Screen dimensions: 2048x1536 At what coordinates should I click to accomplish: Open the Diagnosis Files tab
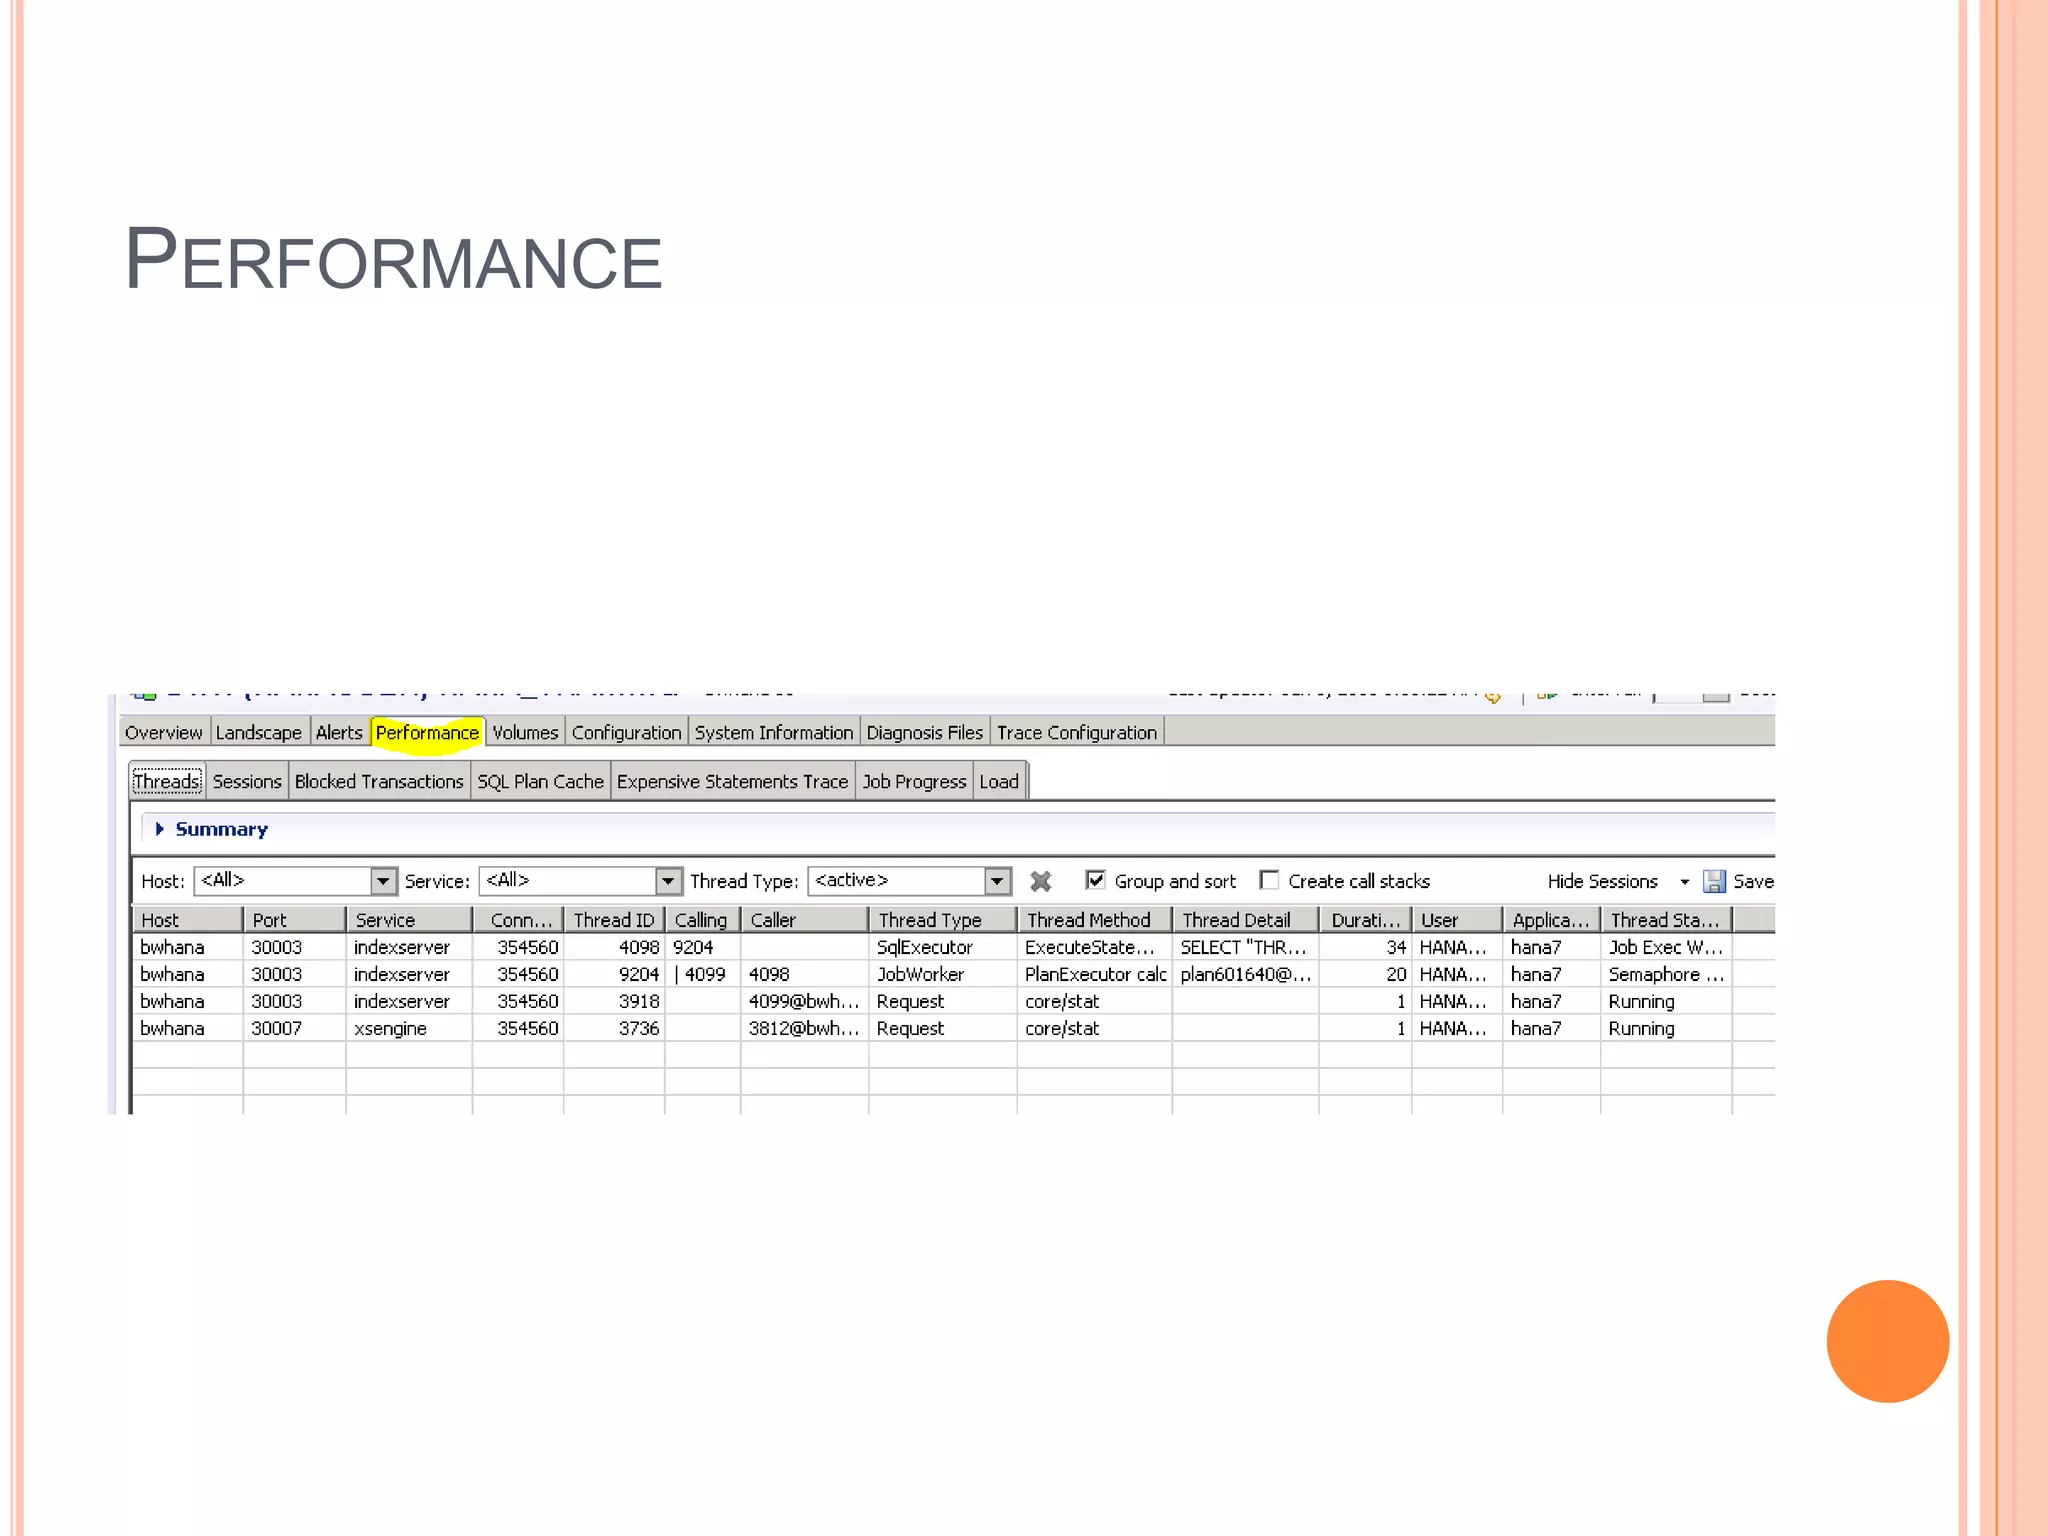click(x=925, y=733)
